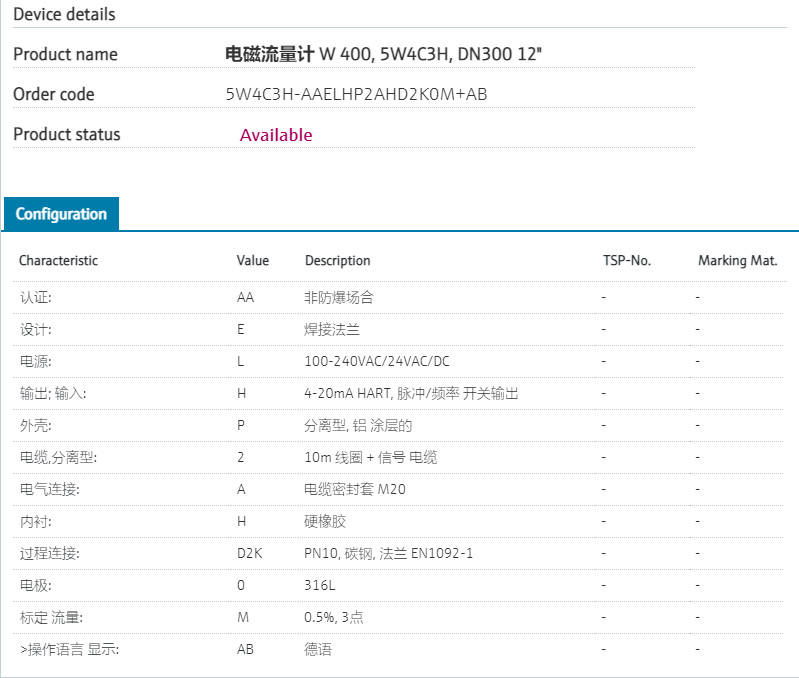Select the 0.5%, 3点 calibration description
This screenshot has width=799, height=678.
[x=333, y=618]
